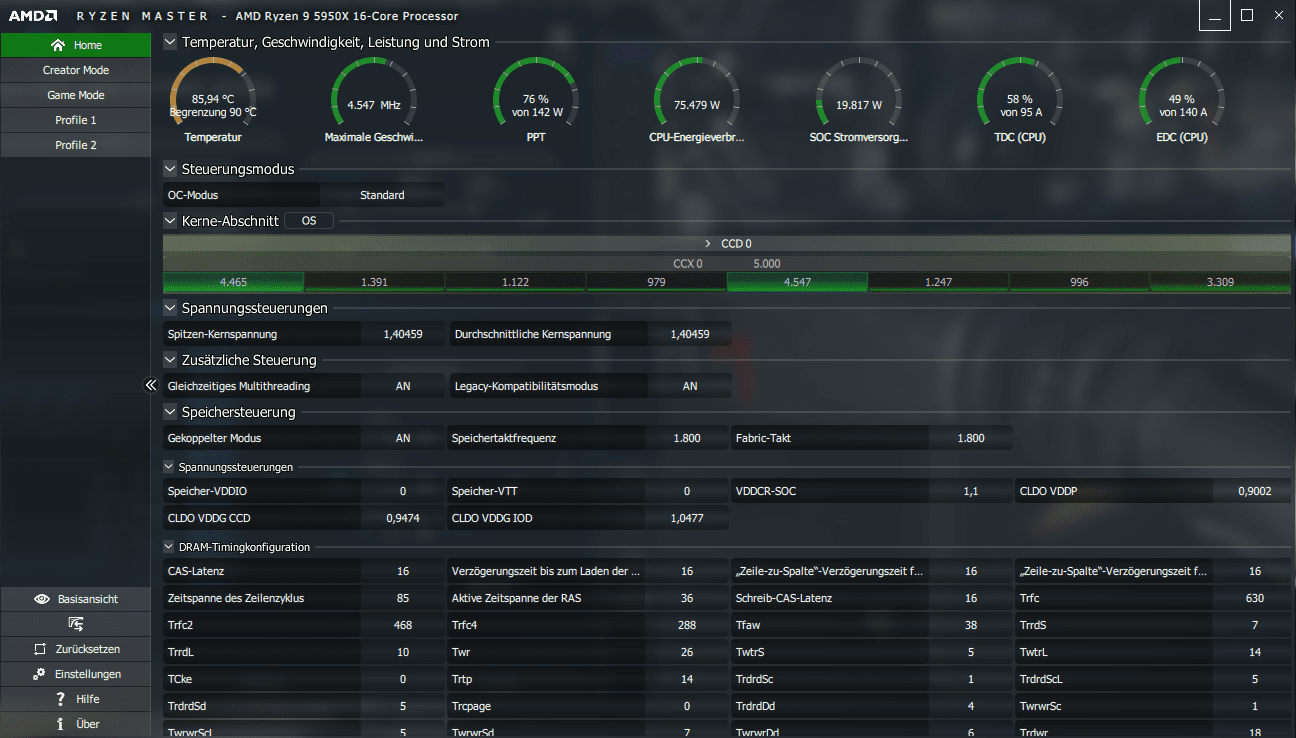The height and width of the screenshot is (738, 1296).
Task: Collapse upper Spannungssteuerungen section
Action: pyautogui.click(x=170, y=308)
